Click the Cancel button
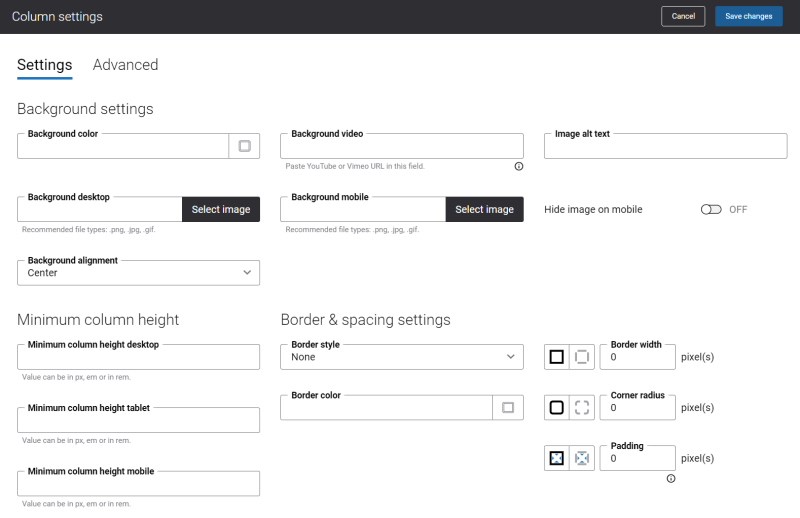Image resolution: width=800 pixels, height=518 pixels. [683, 16]
